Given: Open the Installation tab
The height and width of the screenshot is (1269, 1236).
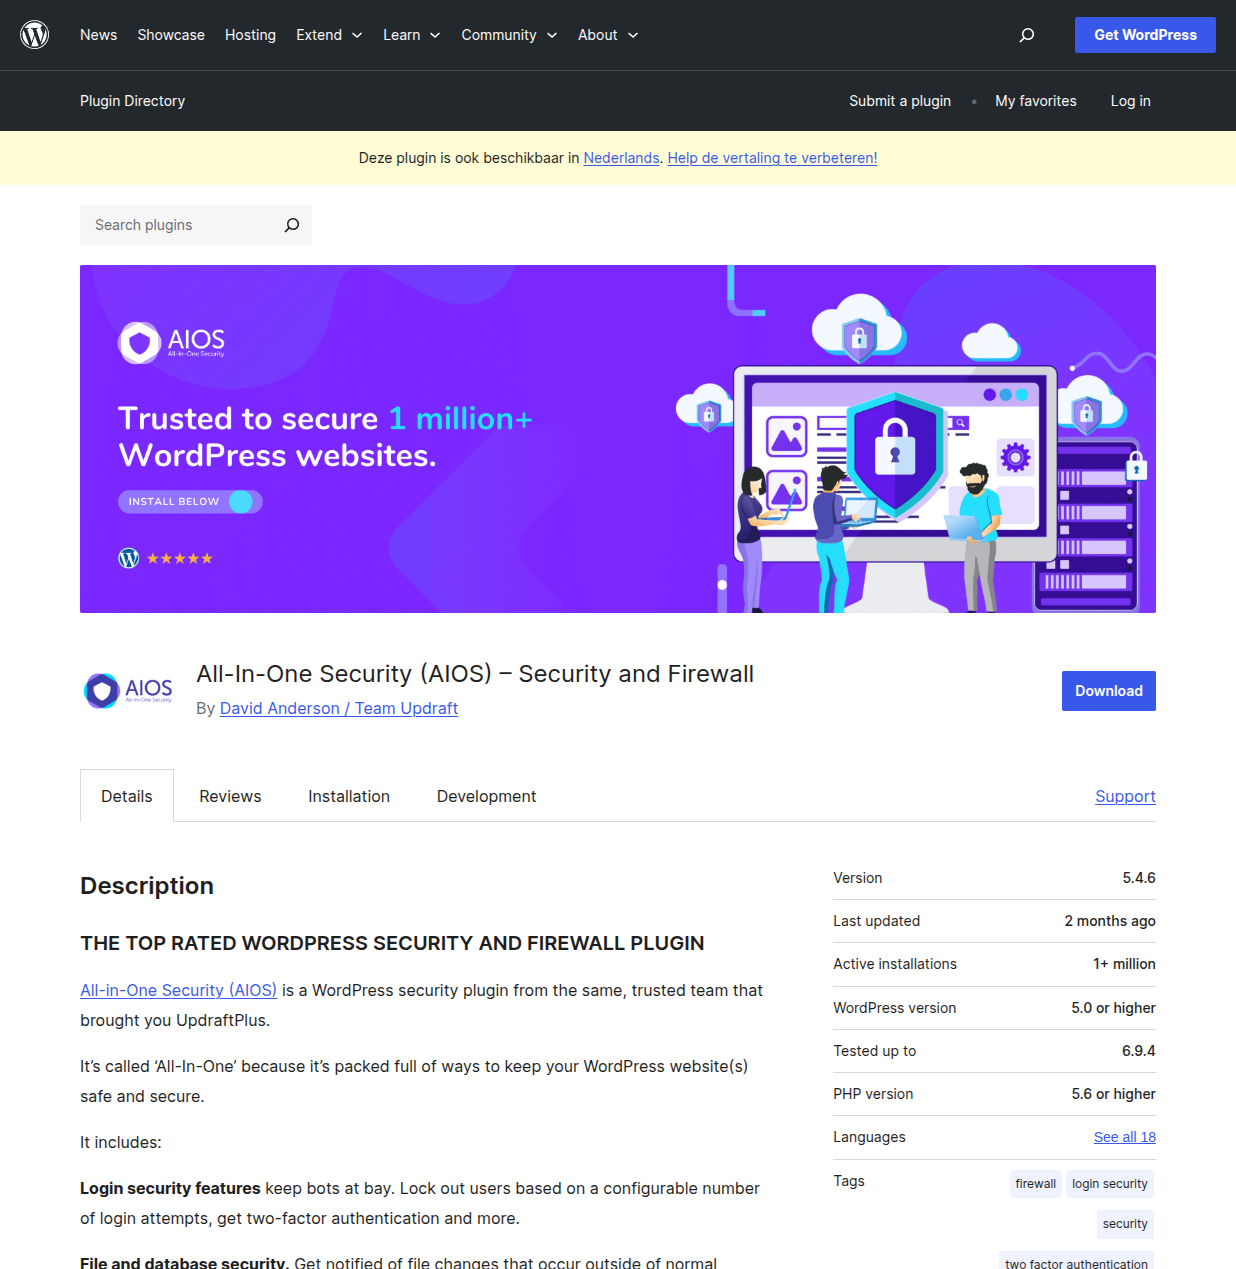Looking at the screenshot, I should (348, 795).
